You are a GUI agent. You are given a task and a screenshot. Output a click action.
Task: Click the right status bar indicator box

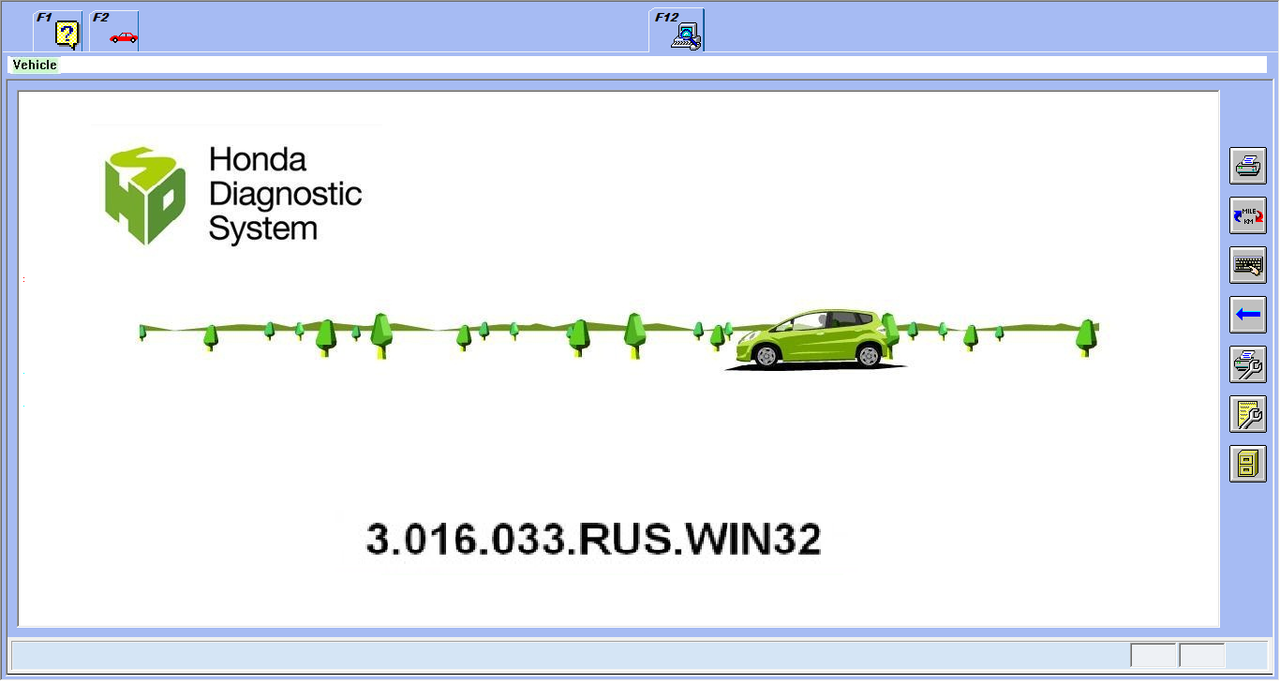pyautogui.click(x=1202, y=656)
